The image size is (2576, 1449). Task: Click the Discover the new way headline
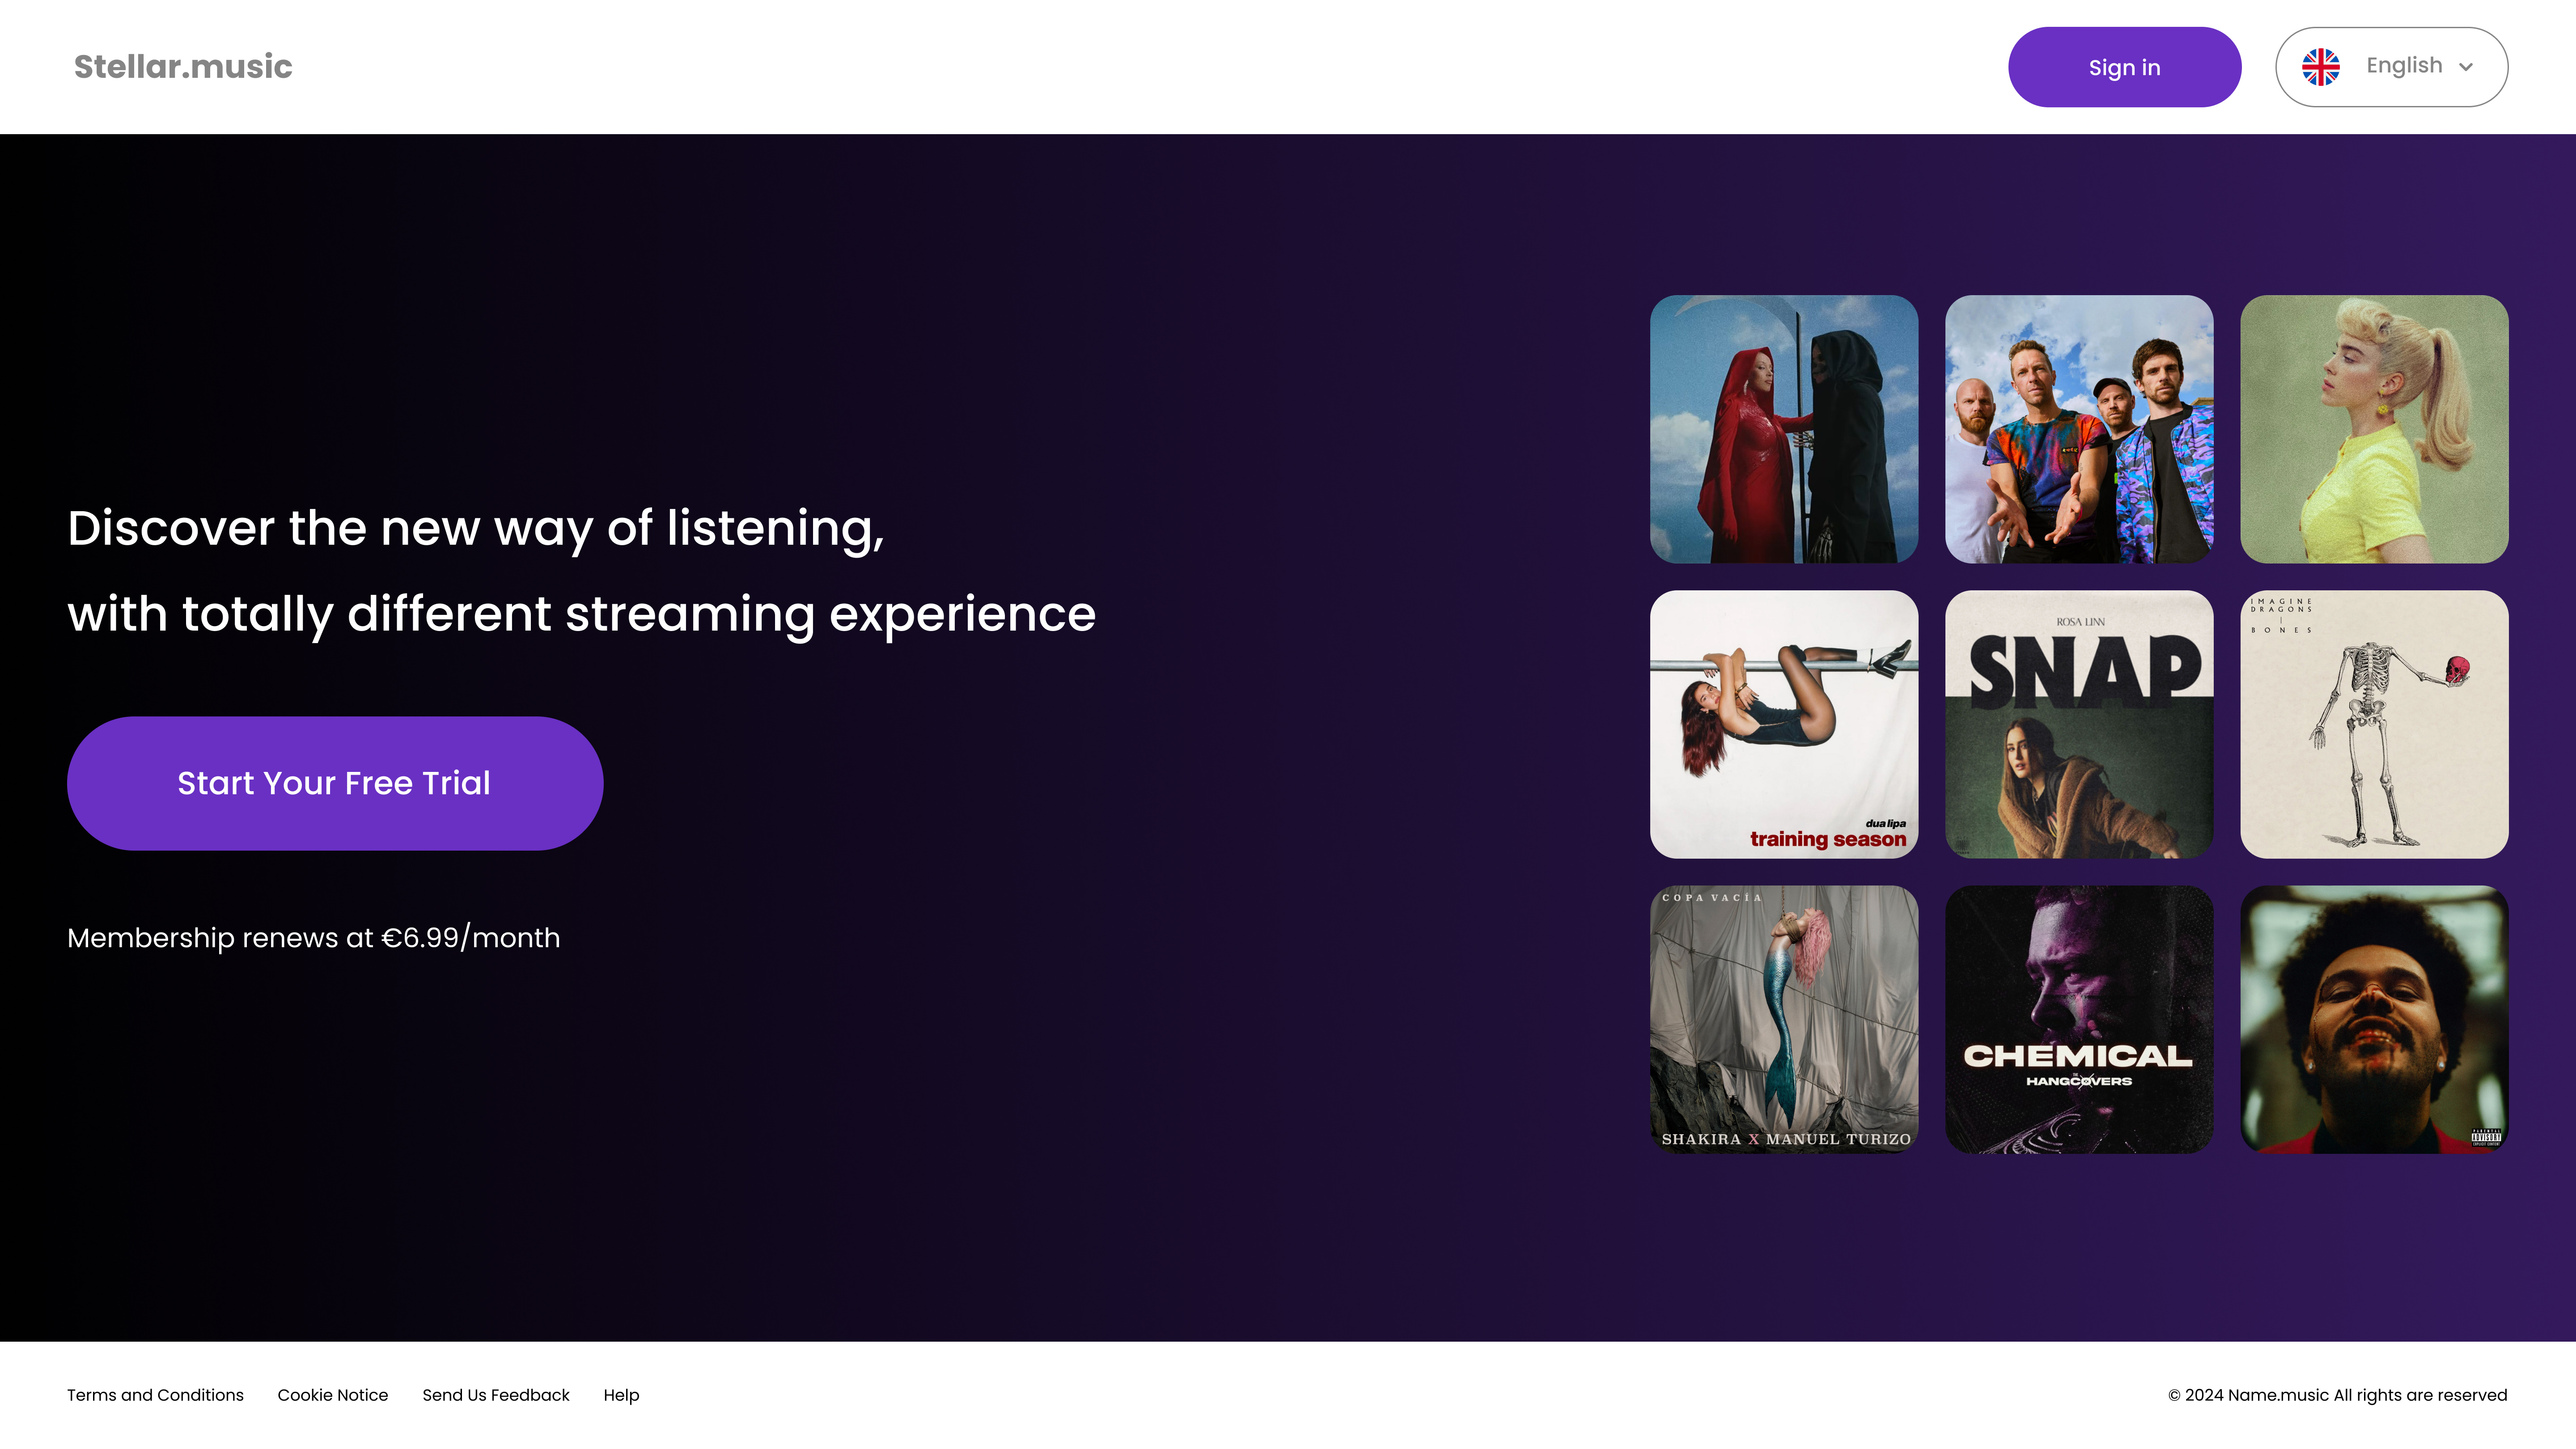[581, 571]
